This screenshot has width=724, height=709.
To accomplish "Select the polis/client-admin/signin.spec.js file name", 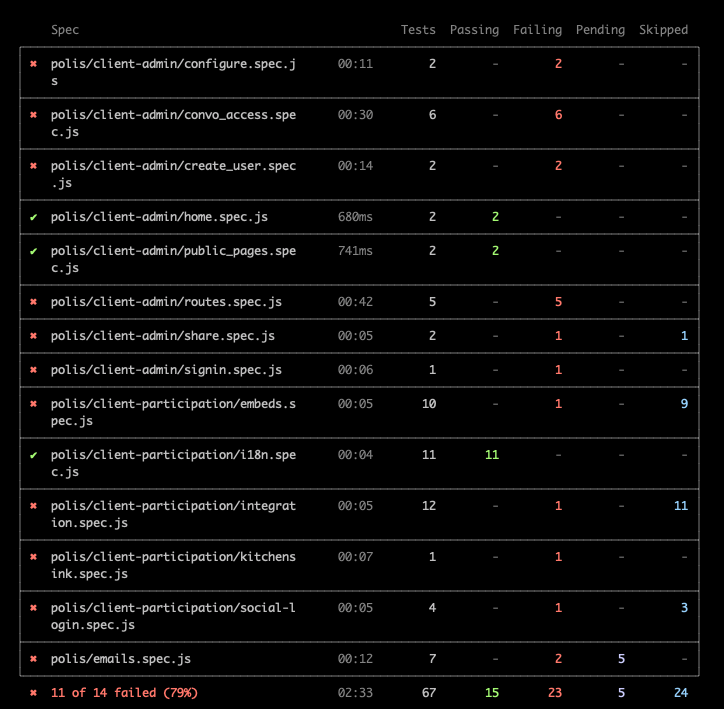I will [166, 370].
